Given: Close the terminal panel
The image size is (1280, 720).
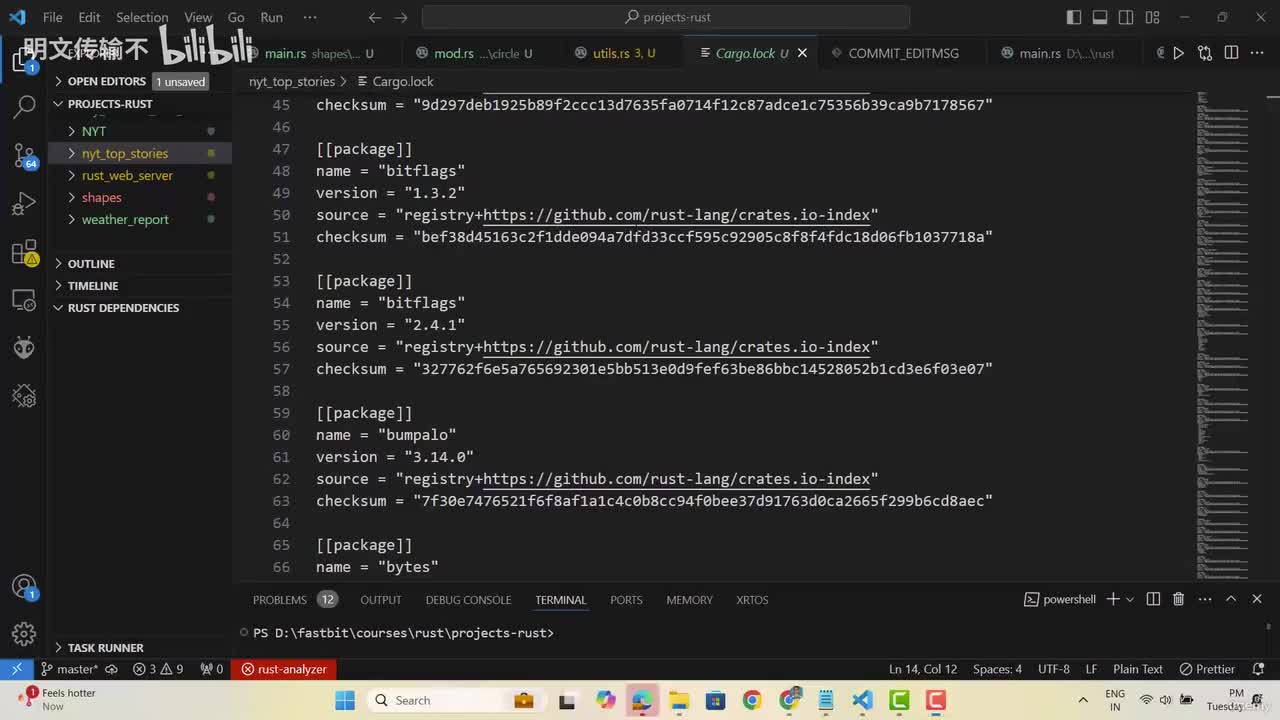Looking at the screenshot, I should (1257, 599).
